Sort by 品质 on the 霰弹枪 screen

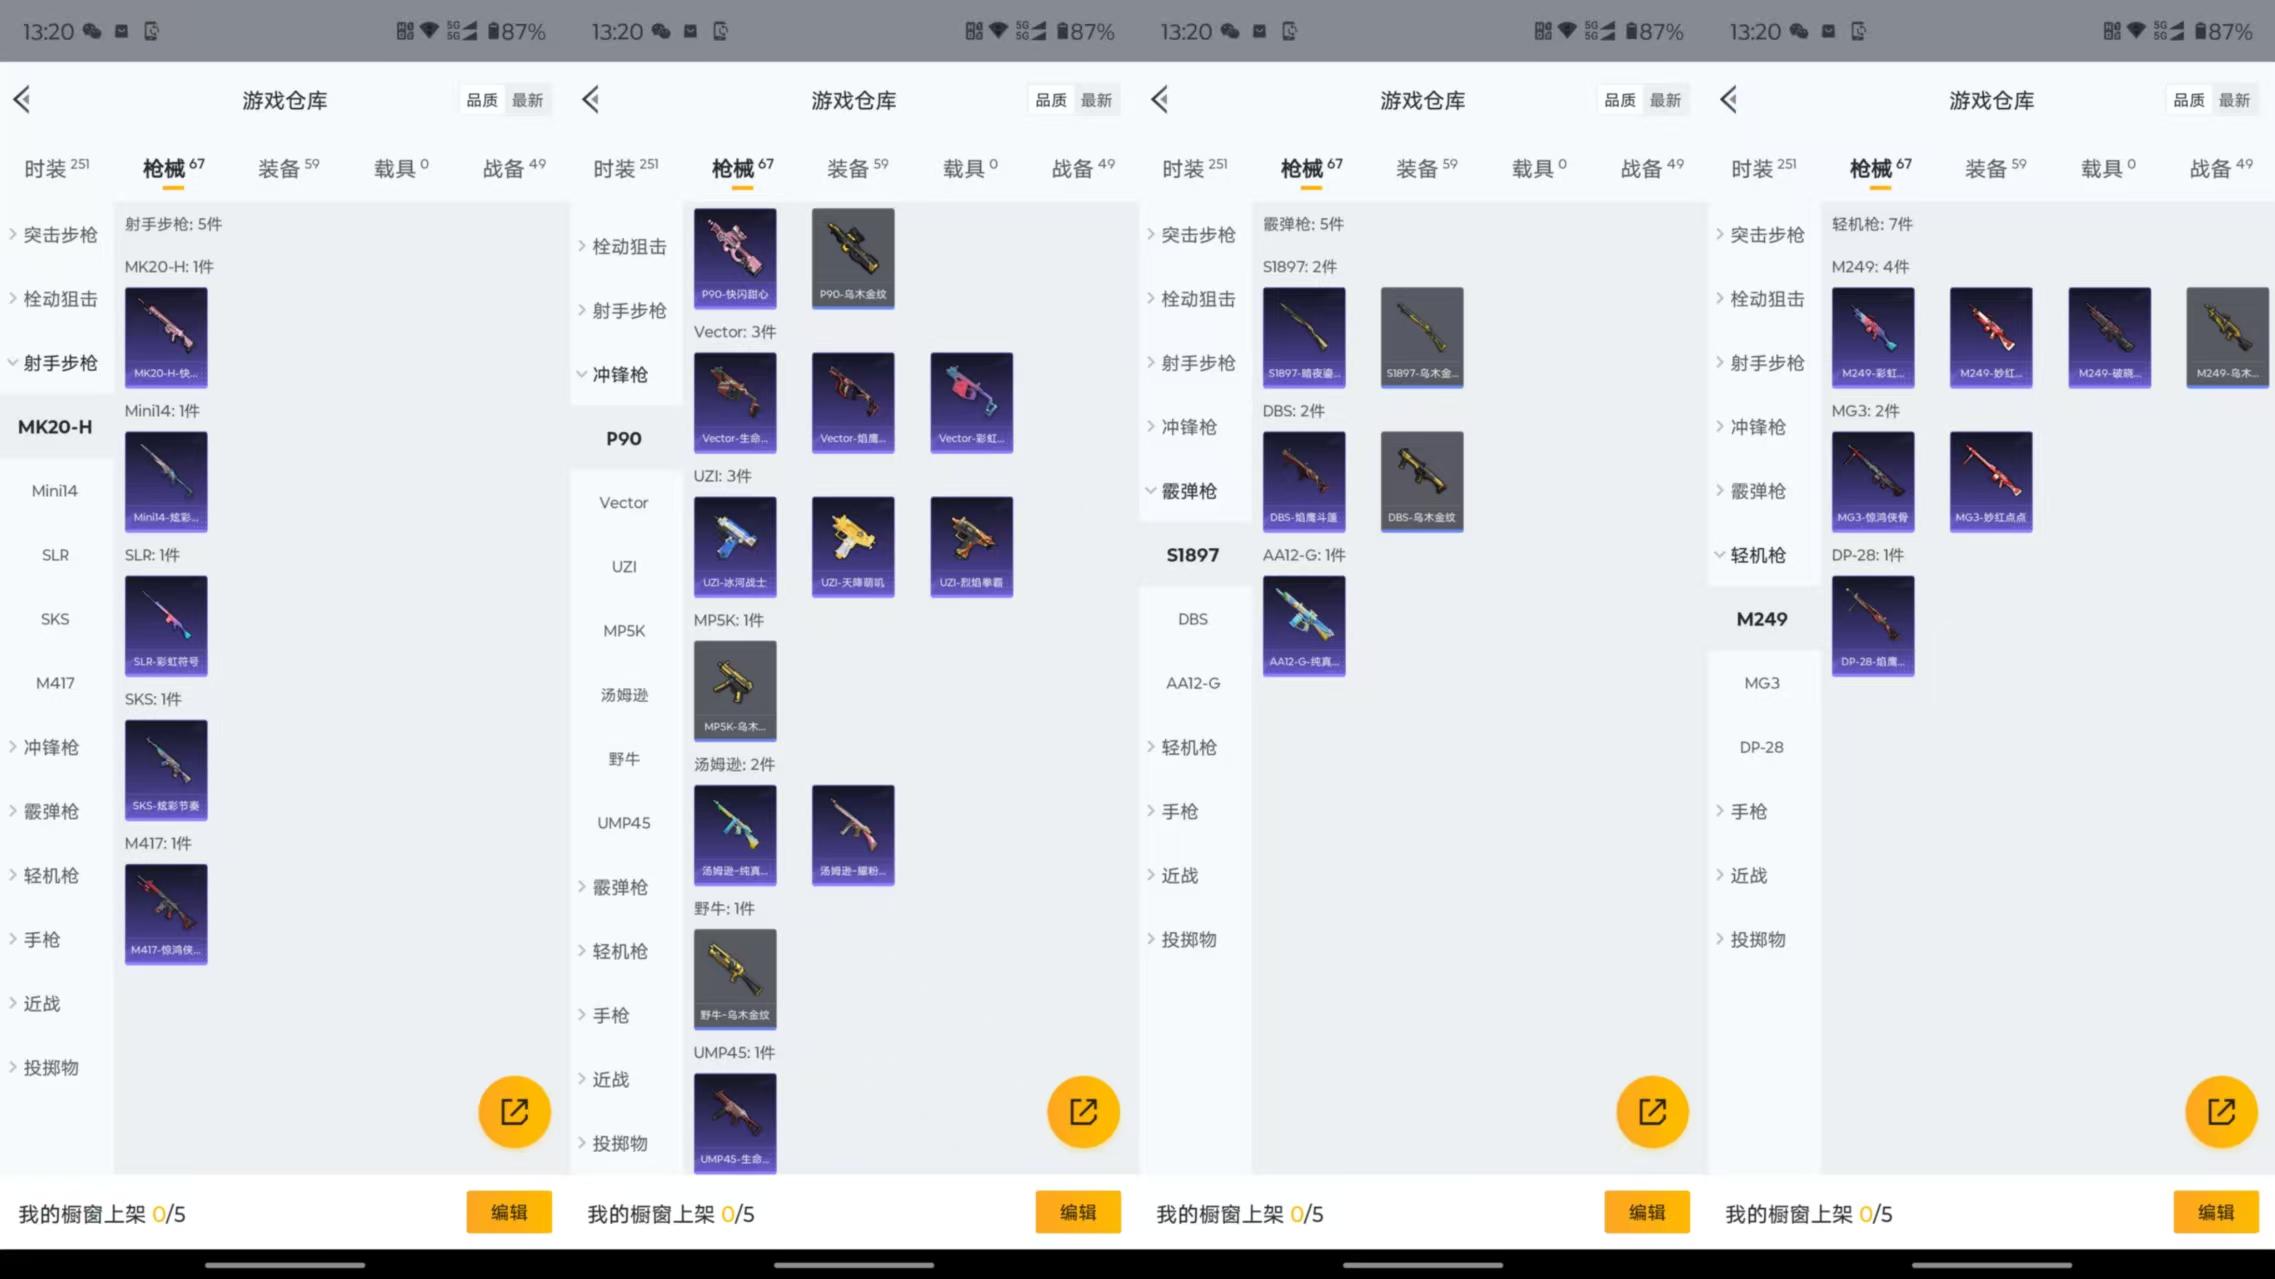point(1620,100)
